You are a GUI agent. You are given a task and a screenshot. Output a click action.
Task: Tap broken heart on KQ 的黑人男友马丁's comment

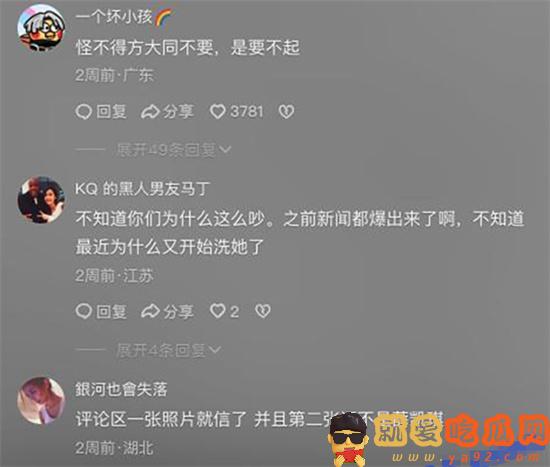click(x=263, y=311)
